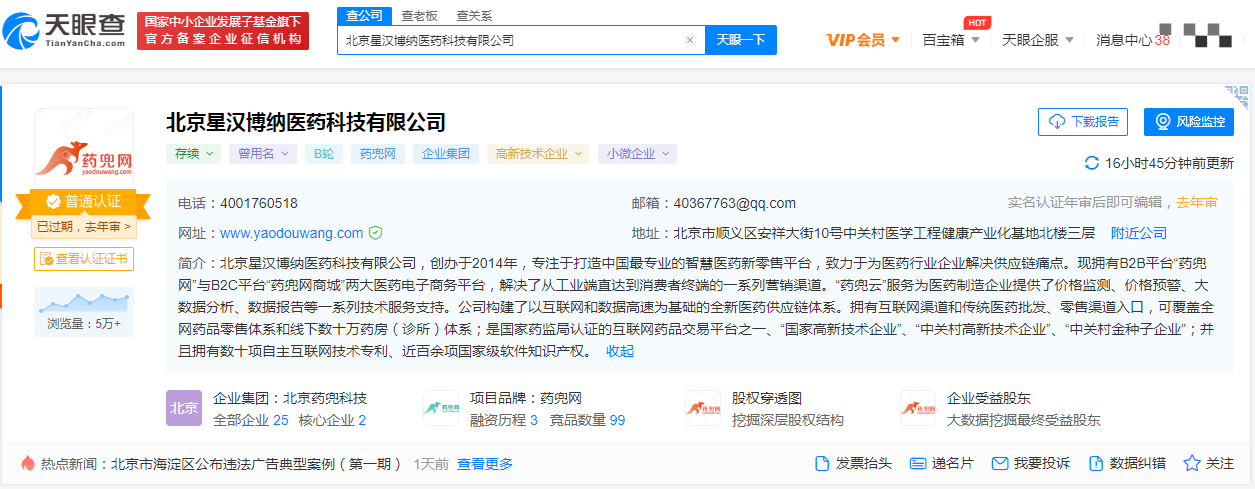Open the 北京市海淀区公布违法广告典型案例 news
Image resolution: width=1255 pixels, height=489 pixels.
256,464
